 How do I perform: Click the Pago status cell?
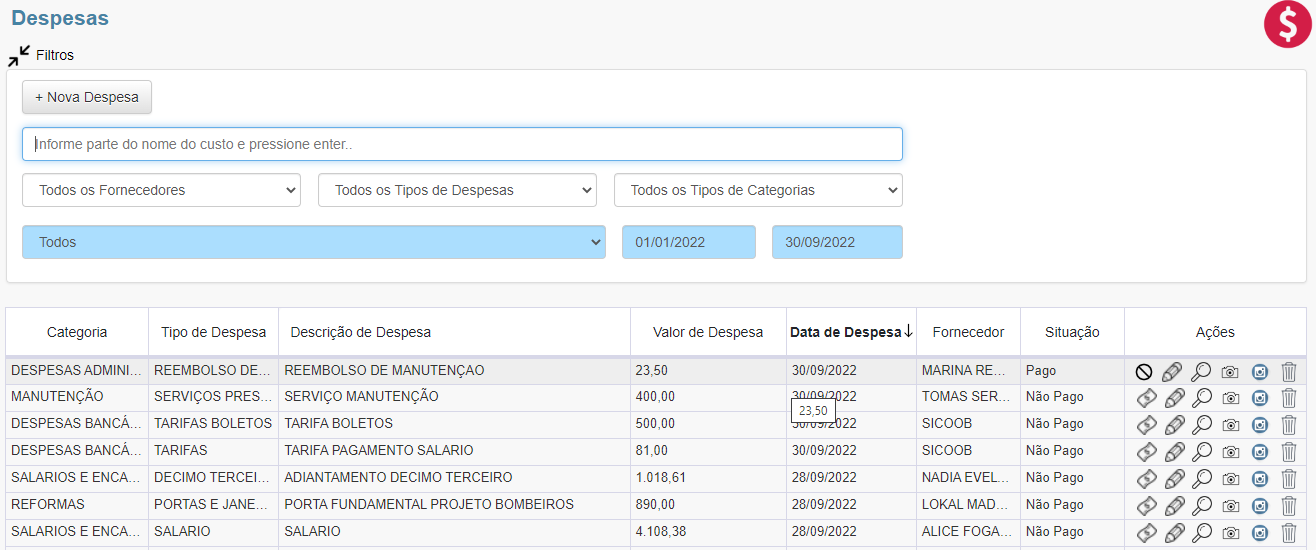1072,371
